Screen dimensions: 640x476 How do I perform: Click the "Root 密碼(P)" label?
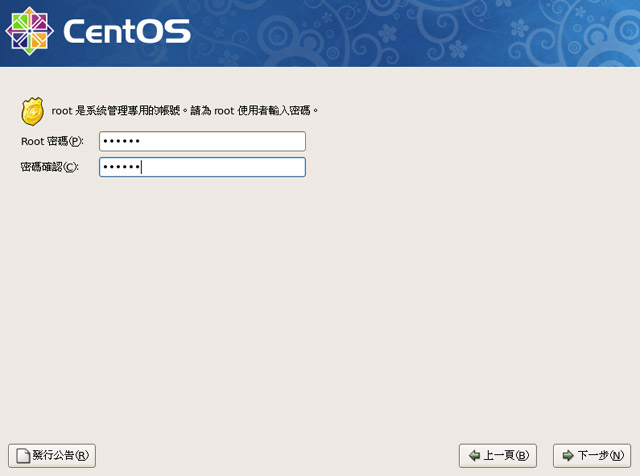52,141
